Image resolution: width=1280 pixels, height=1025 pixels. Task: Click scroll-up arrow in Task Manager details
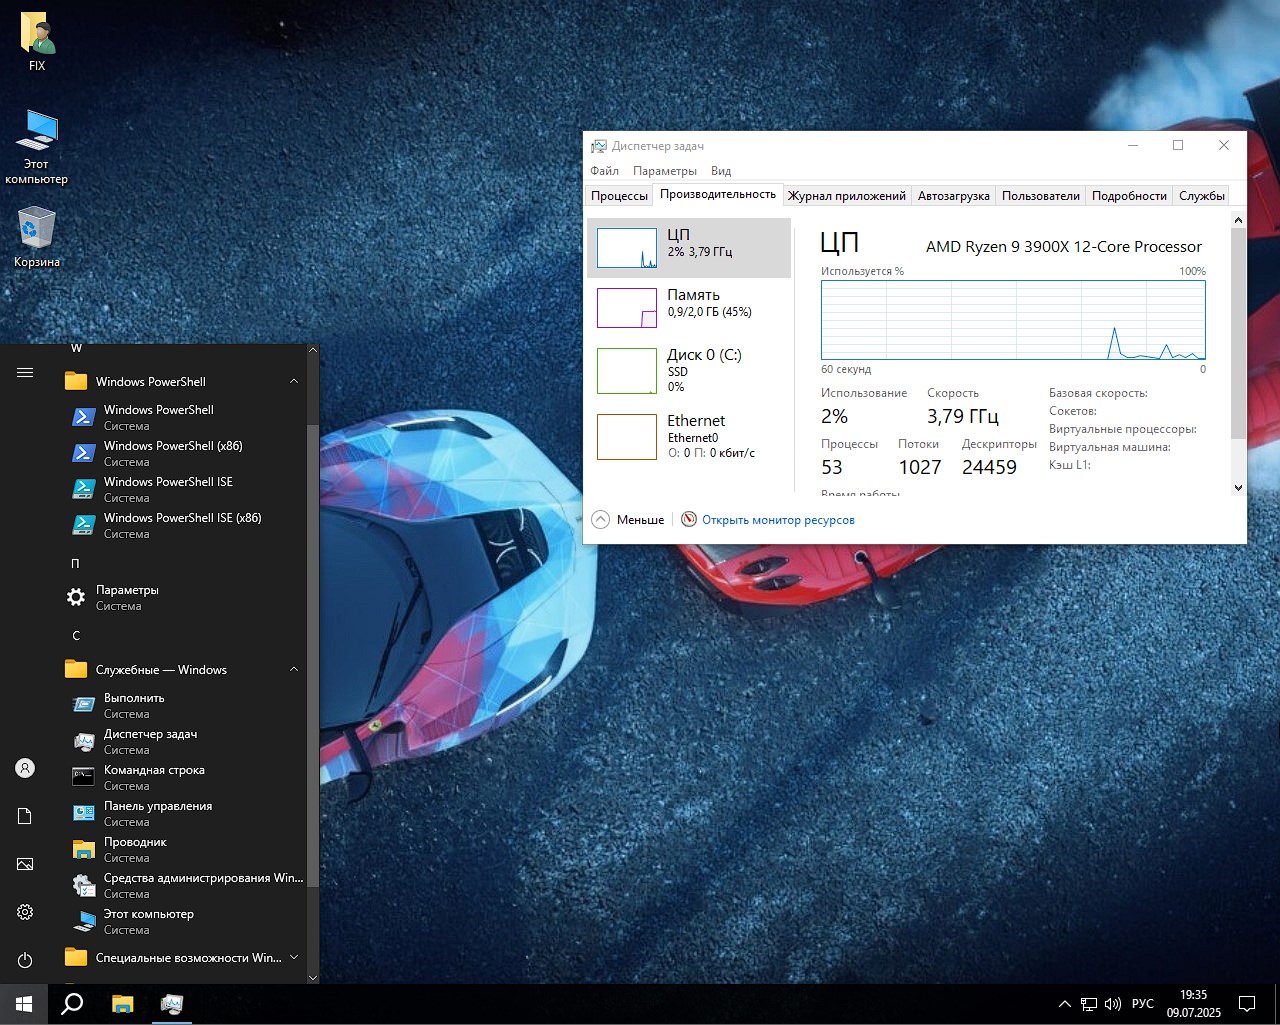1238,220
